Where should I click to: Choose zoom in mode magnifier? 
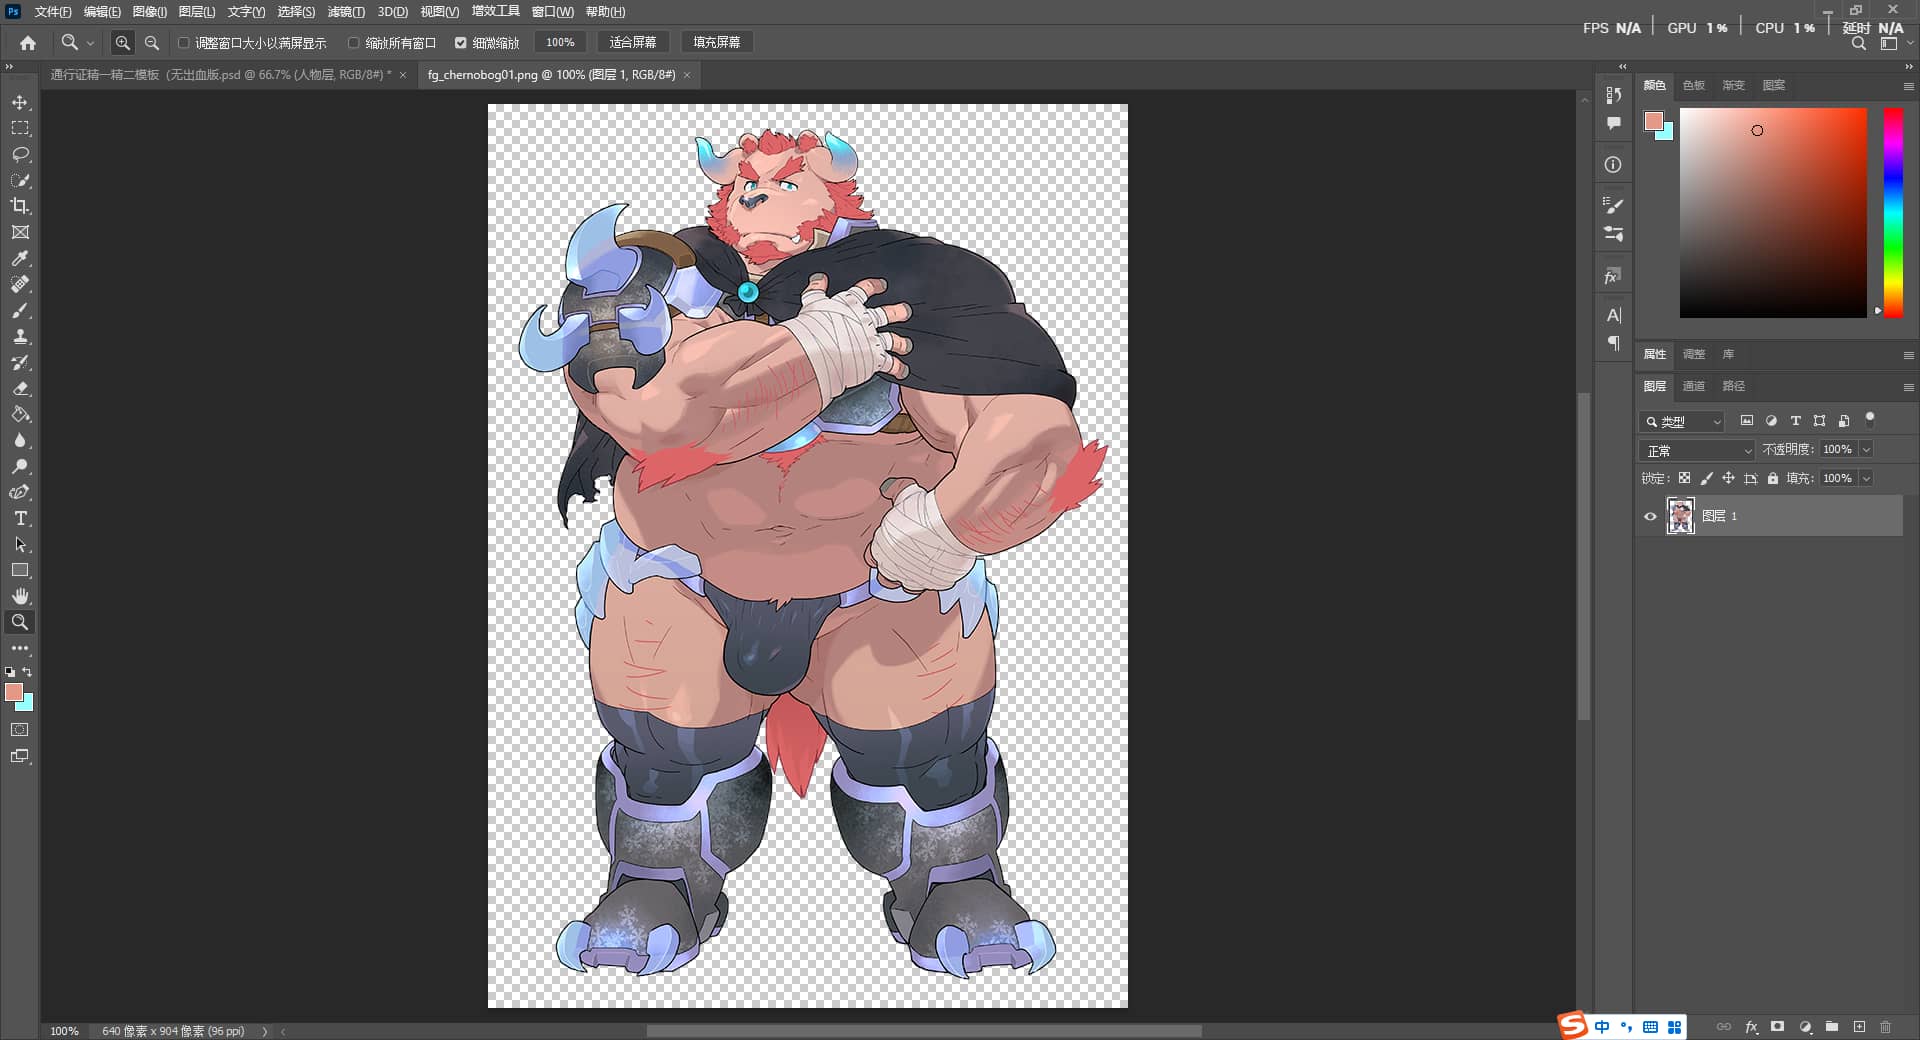click(122, 43)
